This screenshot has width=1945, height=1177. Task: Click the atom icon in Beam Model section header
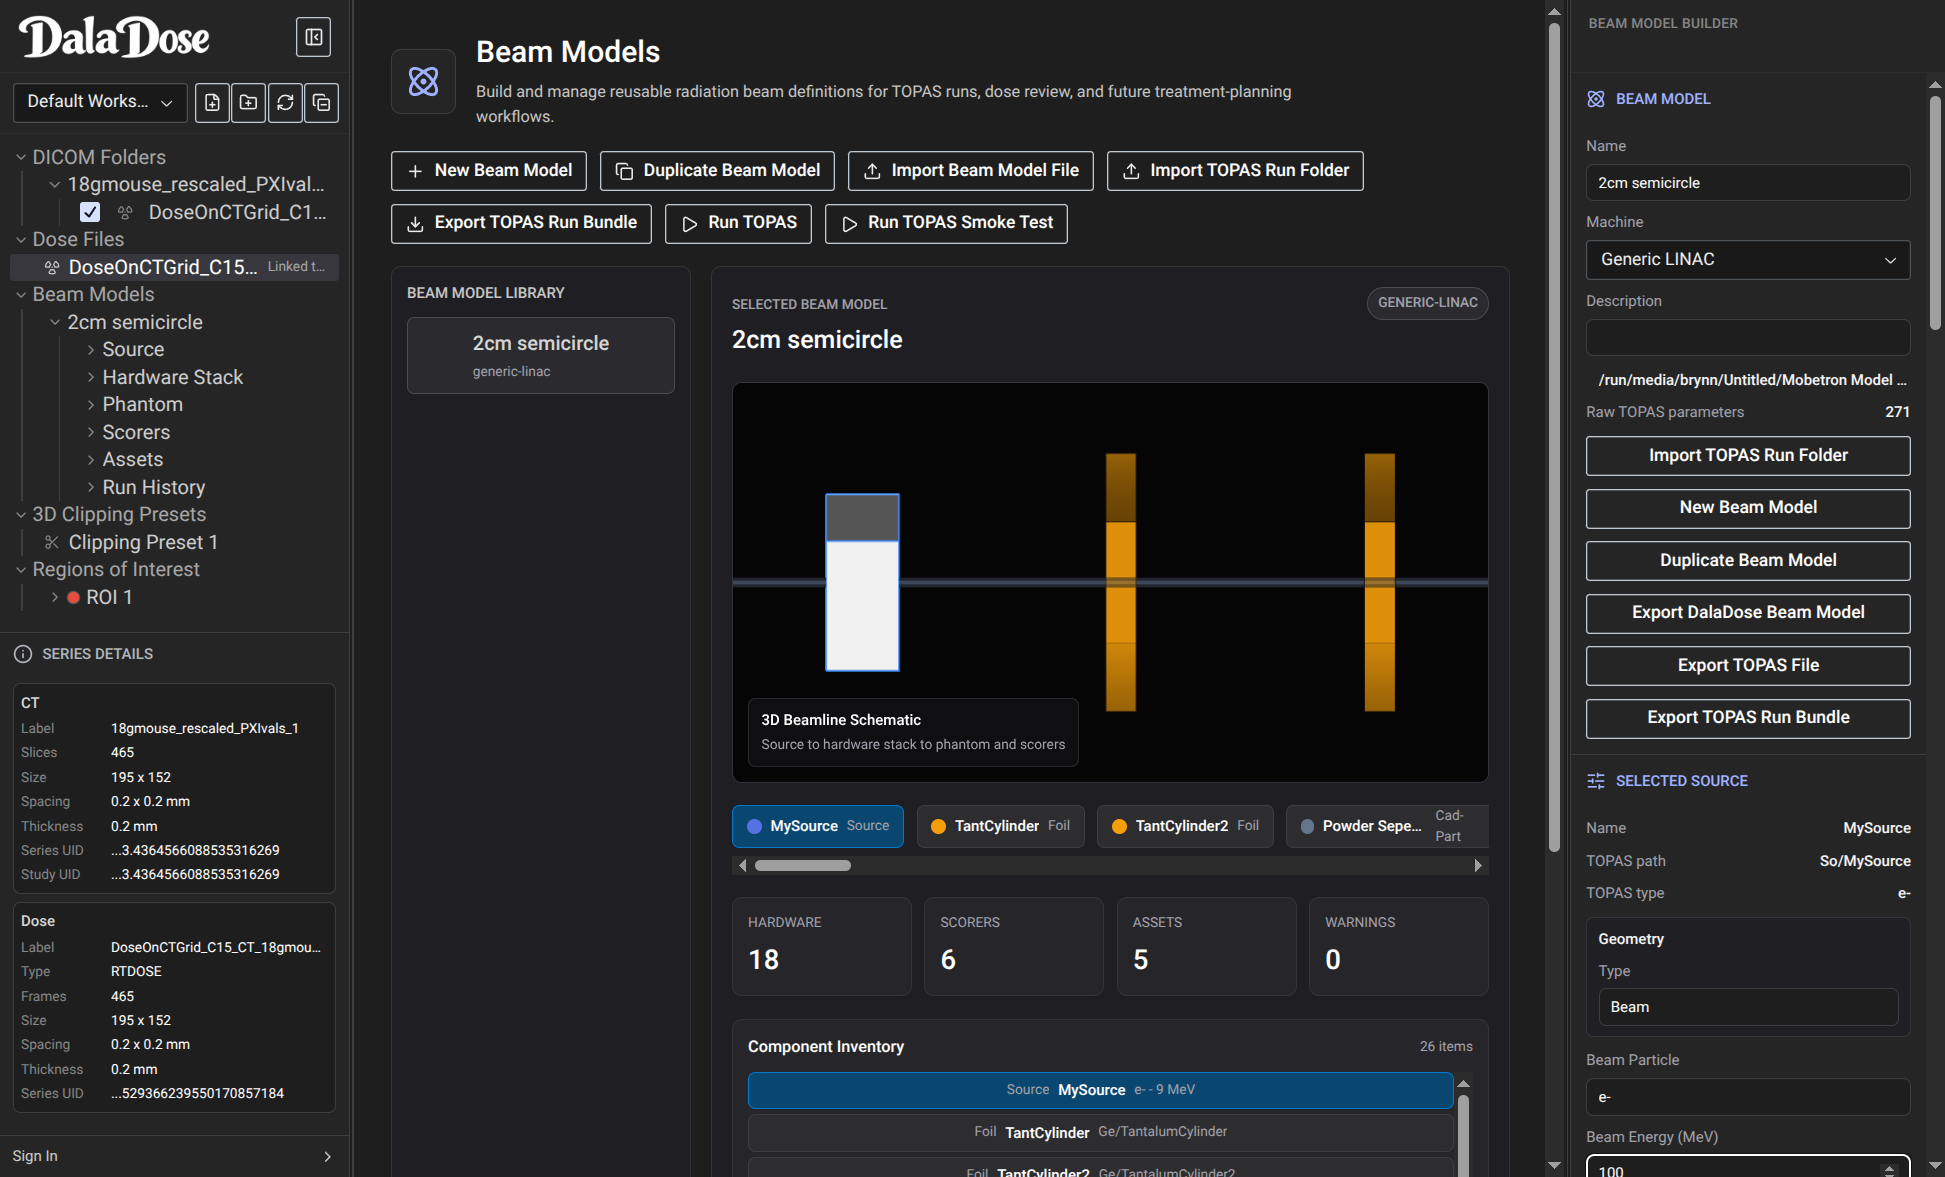click(x=1596, y=99)
